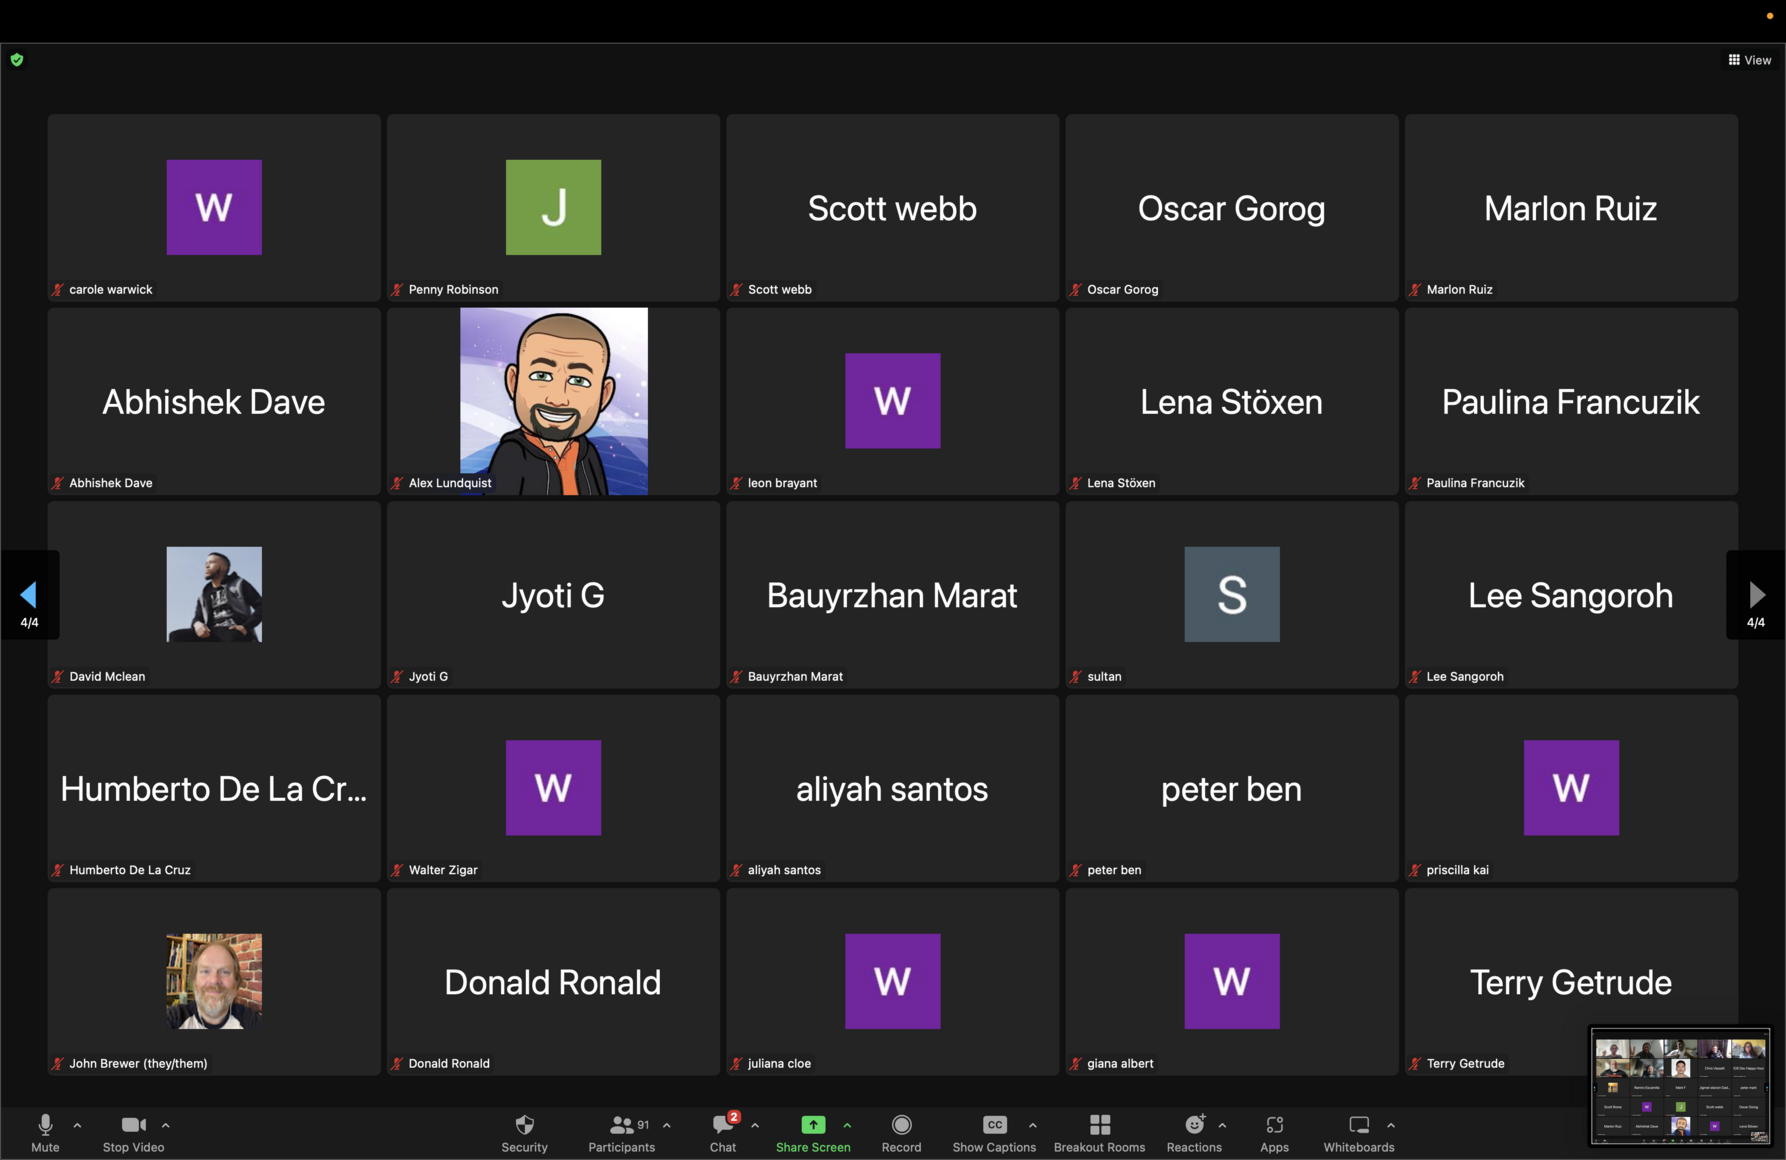This screenshot has height=1160, width=1786.
Task: Expand the Share Screen options caret
Action: pyautogui.click(x=847, y=1125)
